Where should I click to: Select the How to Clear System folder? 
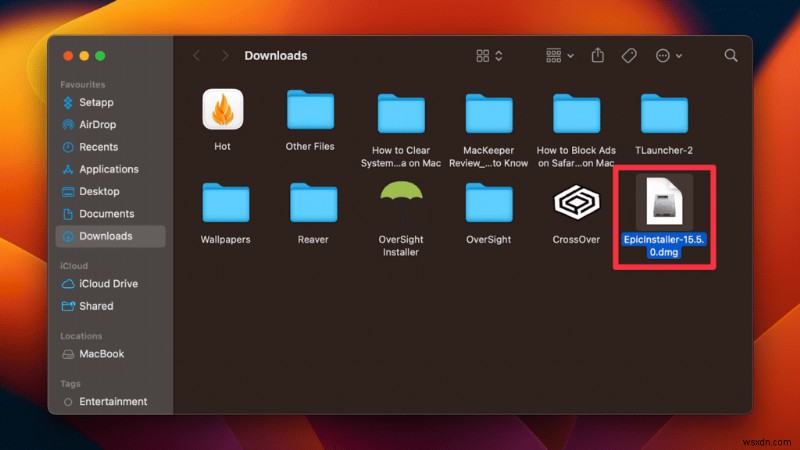click(401, 113)
